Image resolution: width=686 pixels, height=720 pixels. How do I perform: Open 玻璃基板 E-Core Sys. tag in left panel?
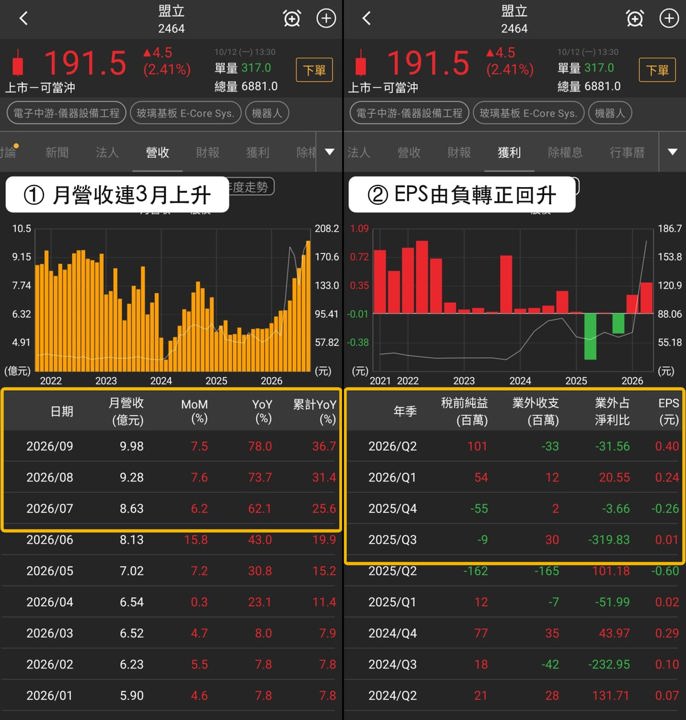(186, 113)
